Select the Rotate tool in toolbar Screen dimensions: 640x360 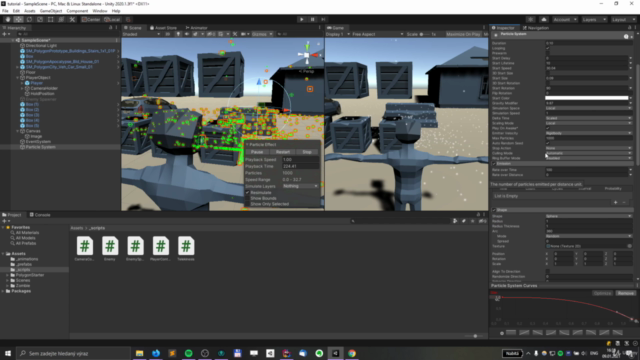pyautogui.click(x=29, y=19)
